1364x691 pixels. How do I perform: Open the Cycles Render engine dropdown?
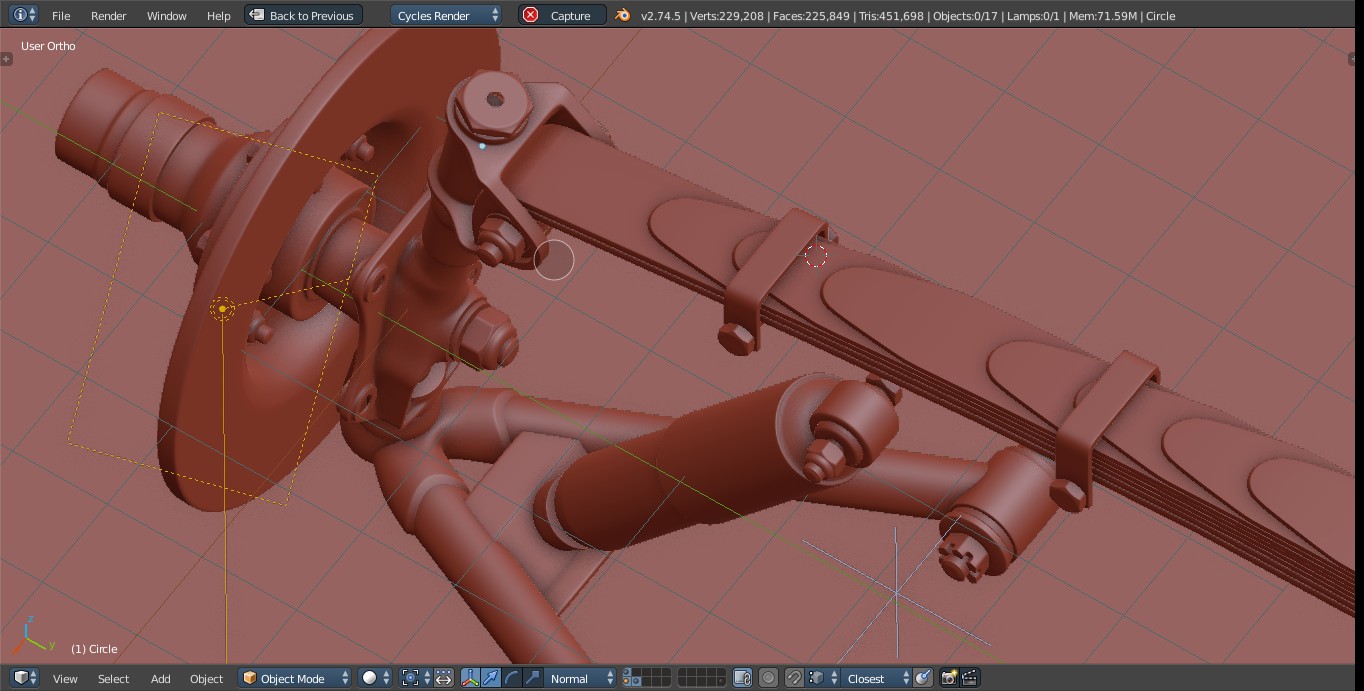(447, 15)
